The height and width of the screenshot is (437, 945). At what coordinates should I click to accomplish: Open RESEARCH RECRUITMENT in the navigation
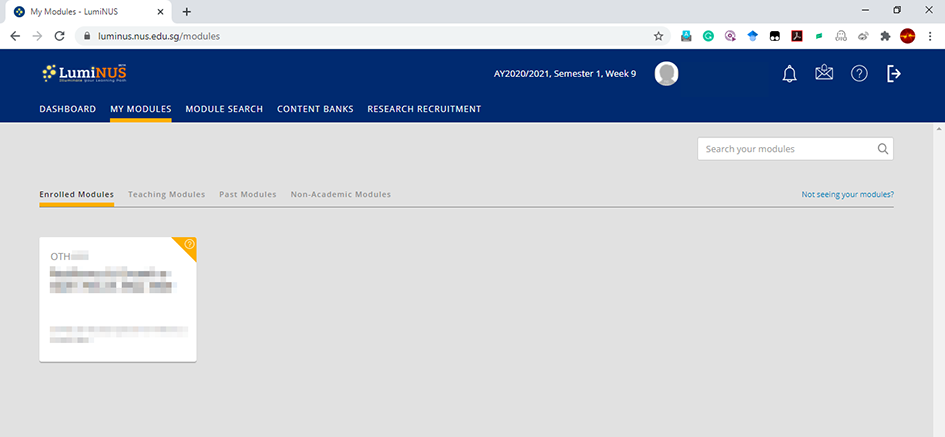(x=424, y=109)
